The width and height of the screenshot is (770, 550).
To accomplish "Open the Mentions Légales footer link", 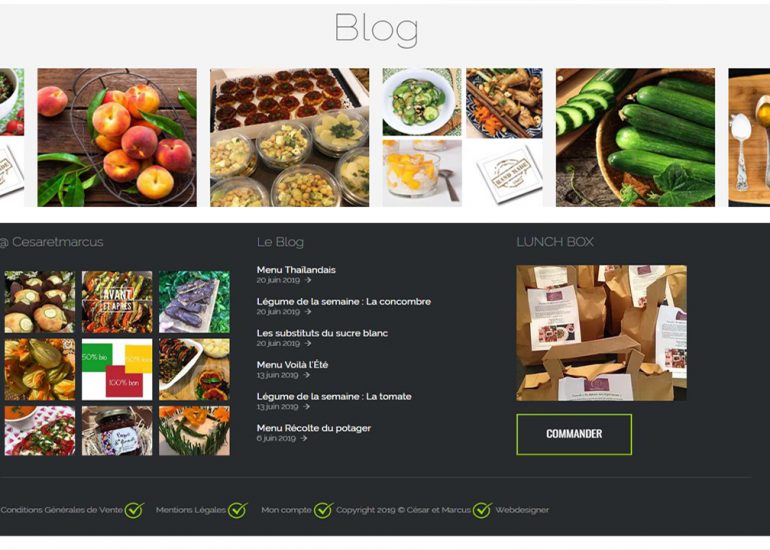I will 191,510.
